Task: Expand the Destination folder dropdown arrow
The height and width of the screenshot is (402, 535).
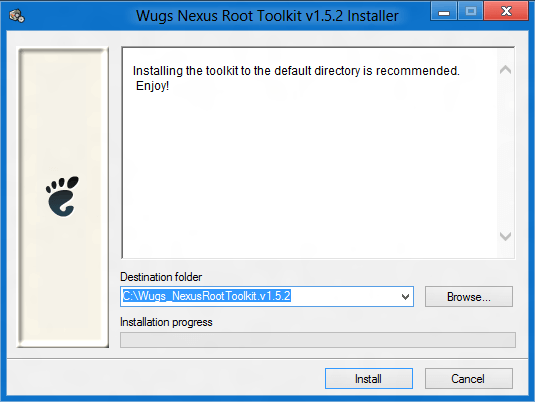Action: 405,297
